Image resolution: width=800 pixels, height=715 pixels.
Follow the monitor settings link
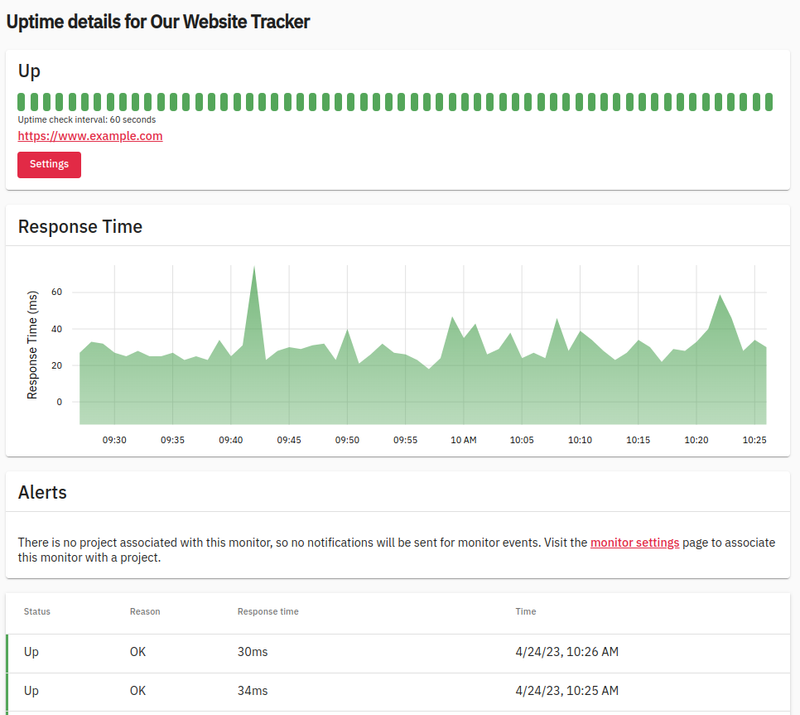(x=634, y=542)
